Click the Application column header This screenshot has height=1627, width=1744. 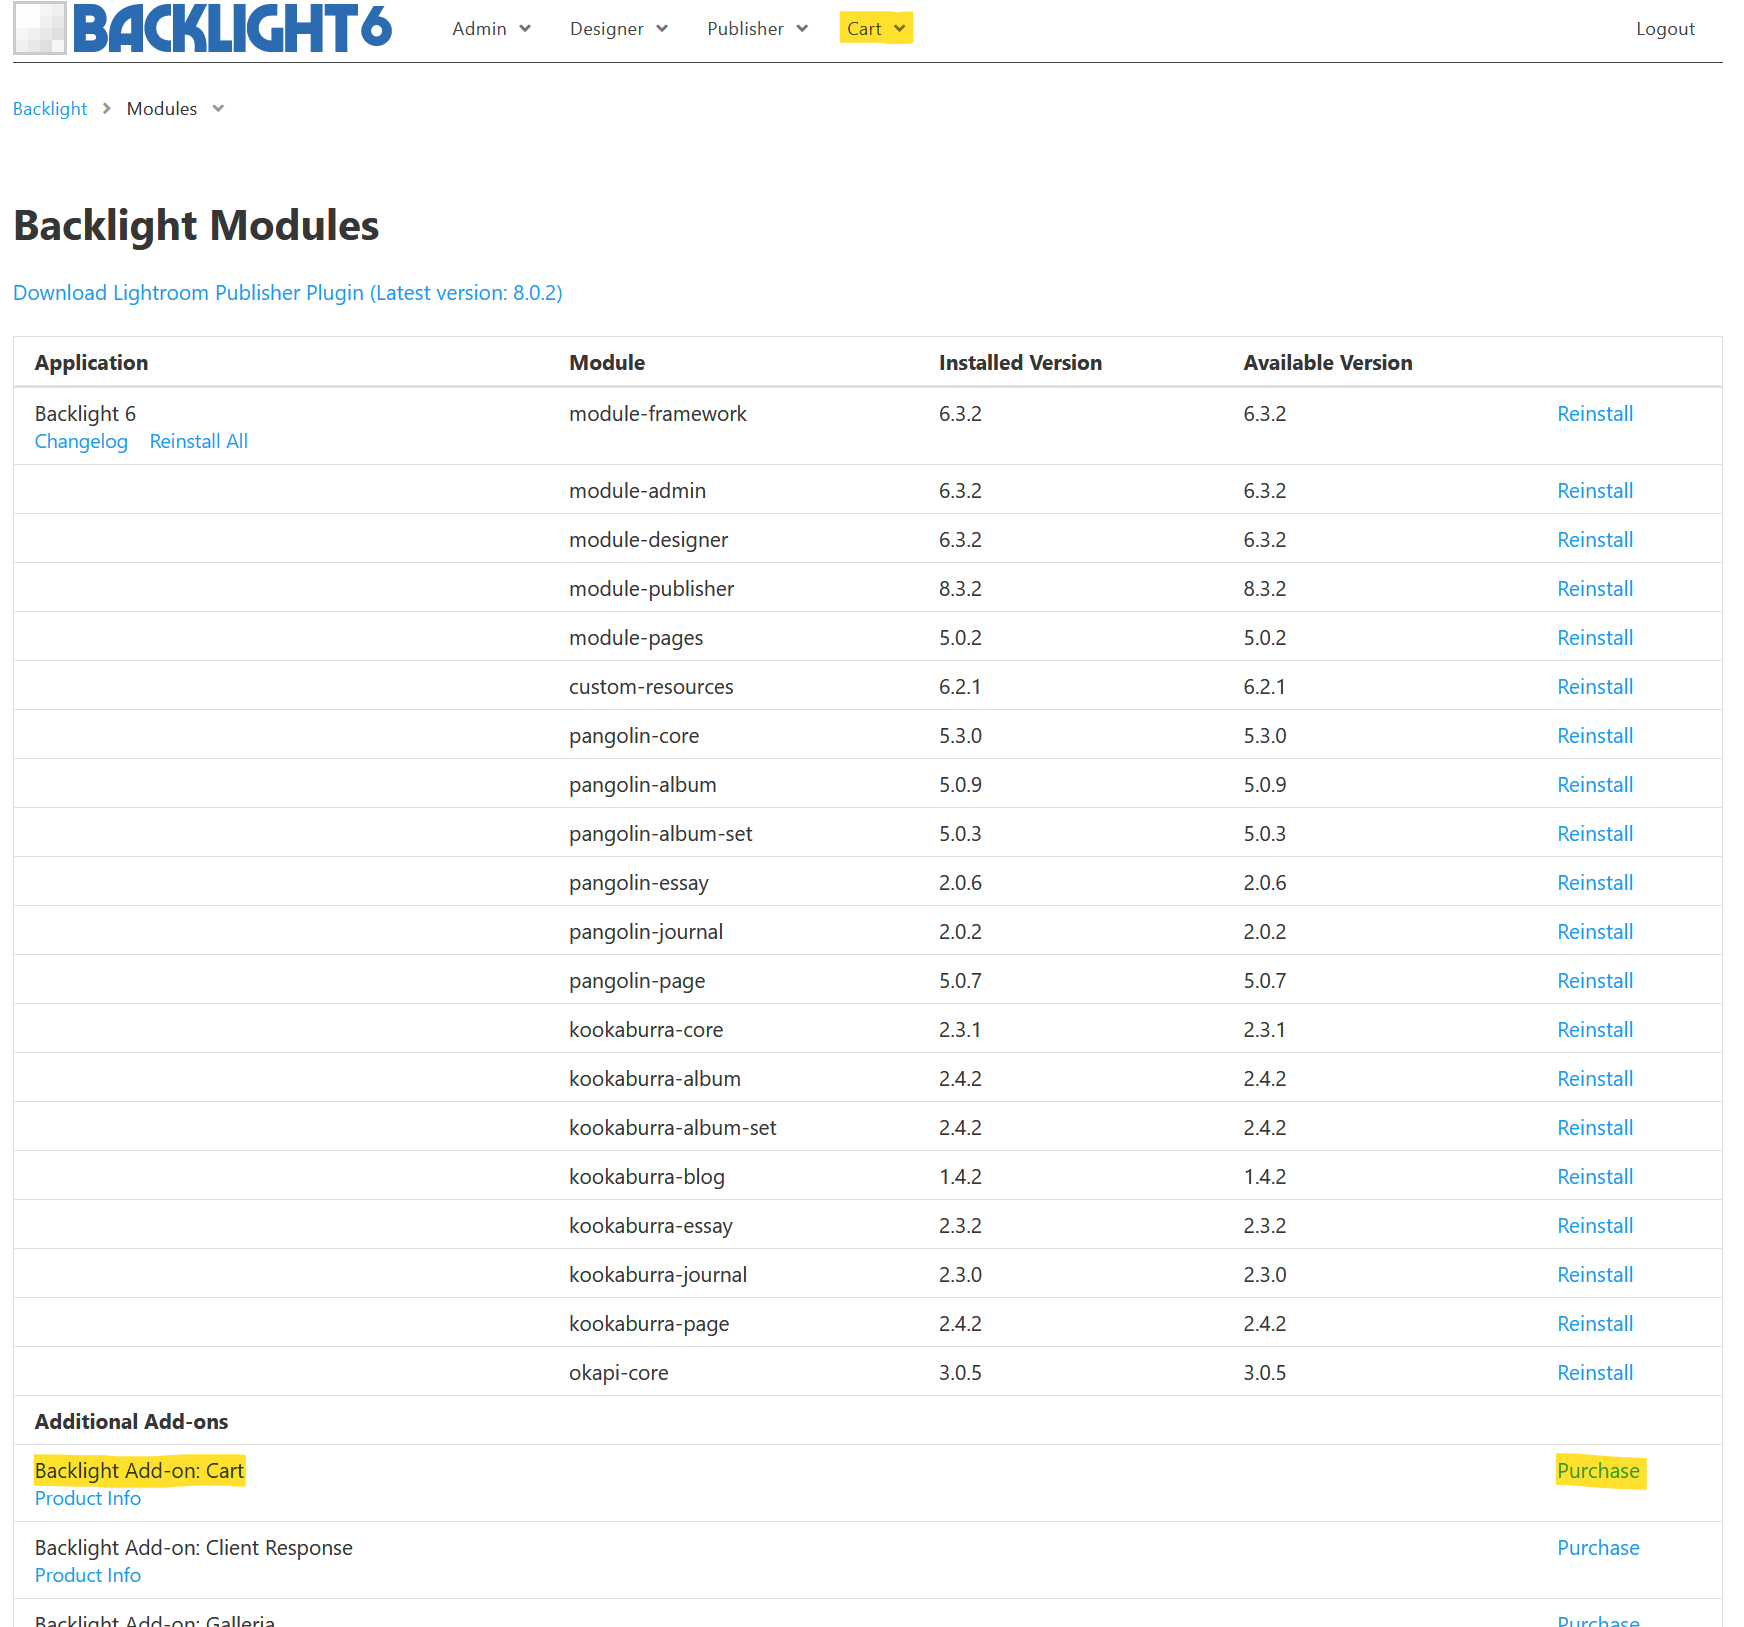(91, 363)
